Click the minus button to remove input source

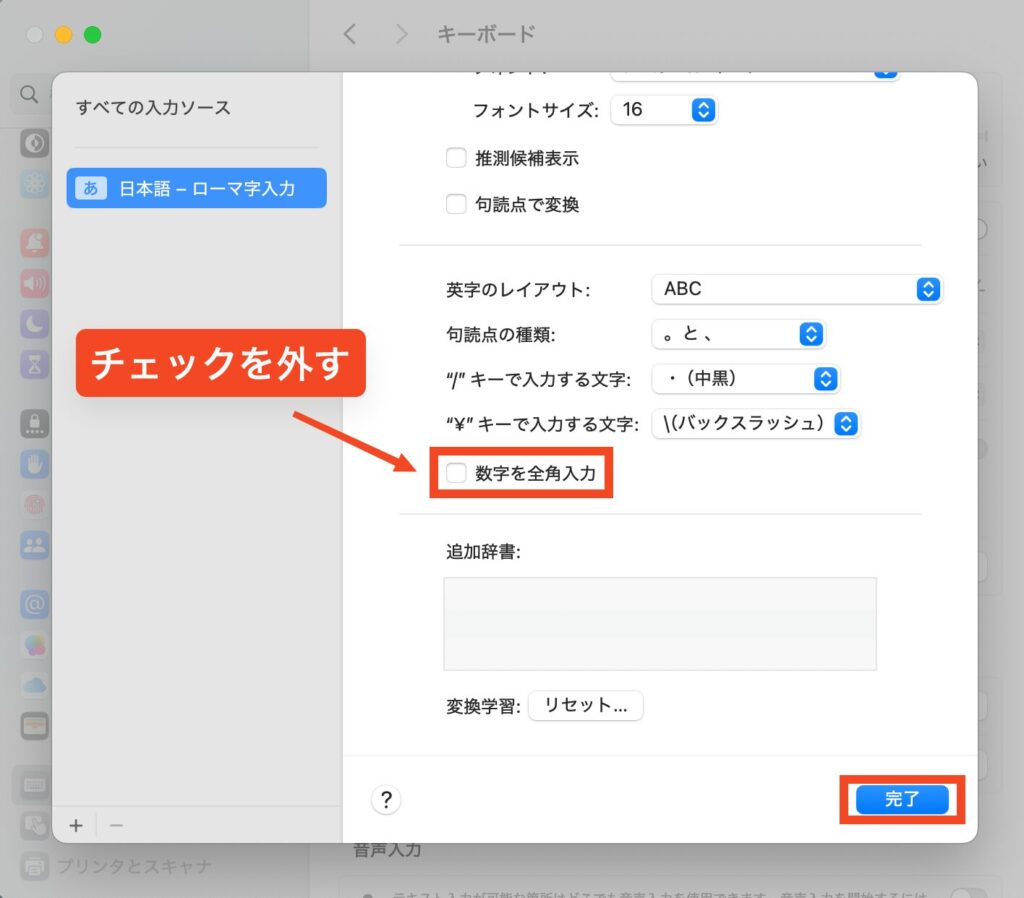[x=116, y=825]
